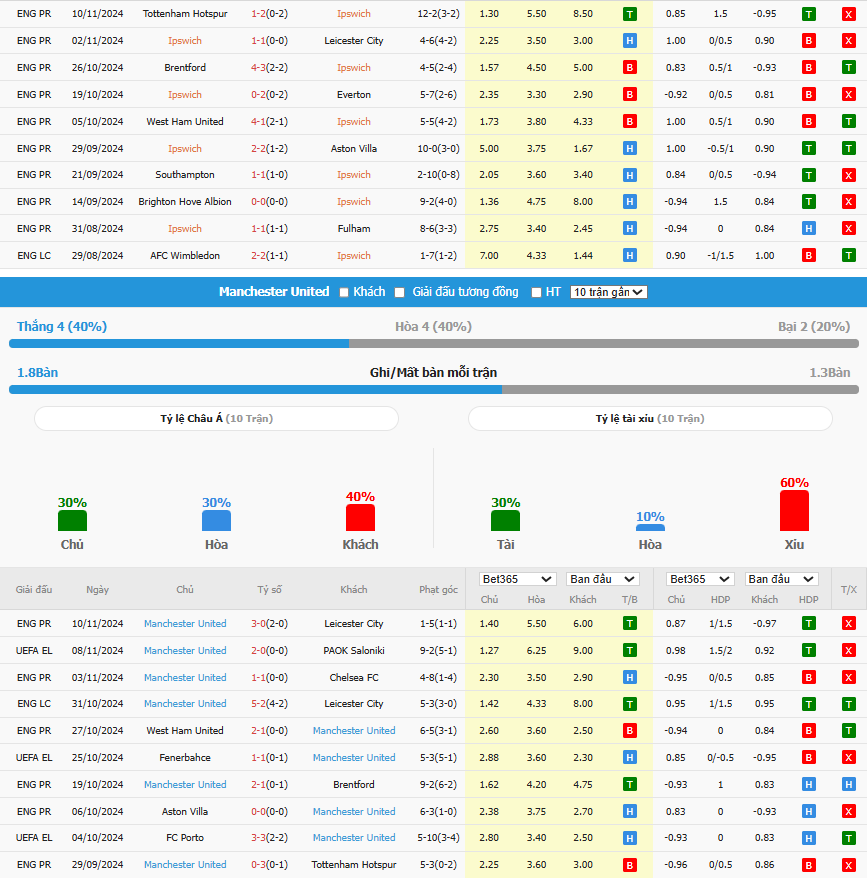
Task: Open Ipswich link in the 02/11/2024 Leicester row
Action: point(185,40)
